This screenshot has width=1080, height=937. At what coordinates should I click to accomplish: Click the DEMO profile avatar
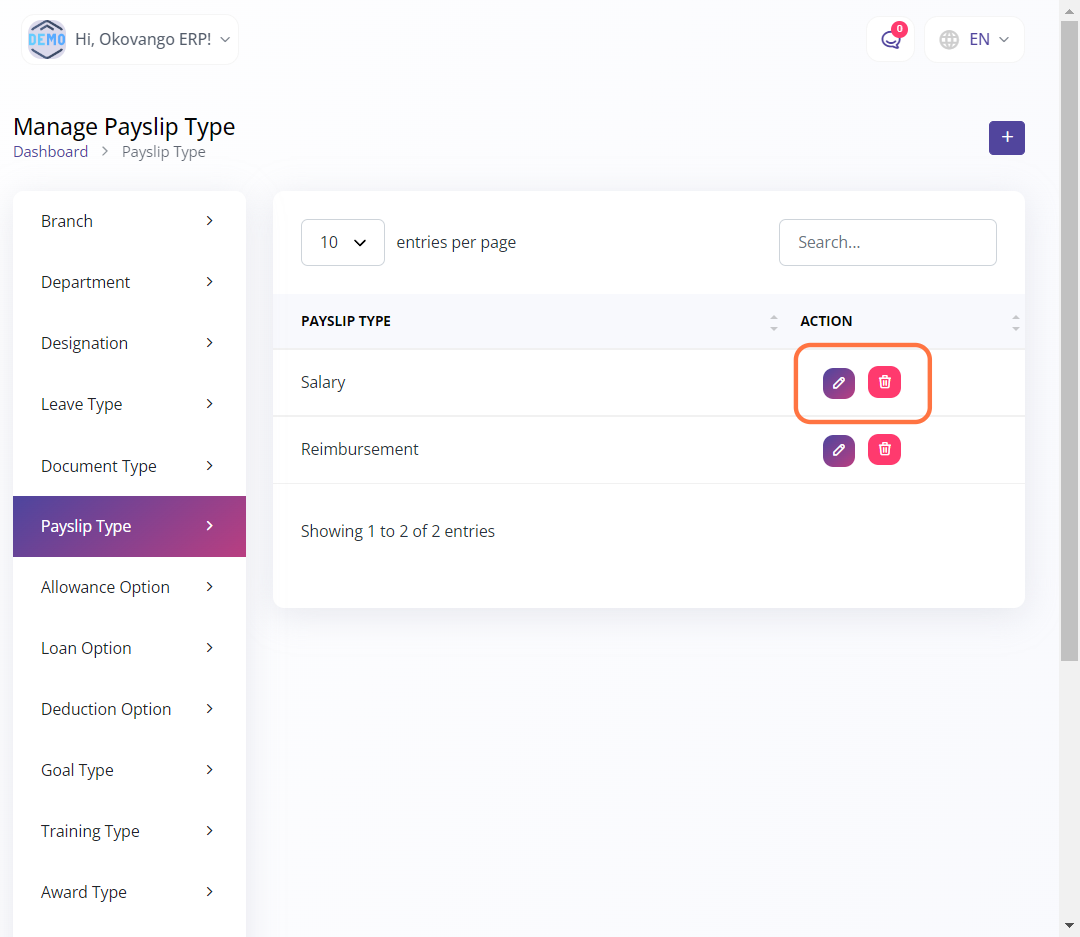point(47,40)
